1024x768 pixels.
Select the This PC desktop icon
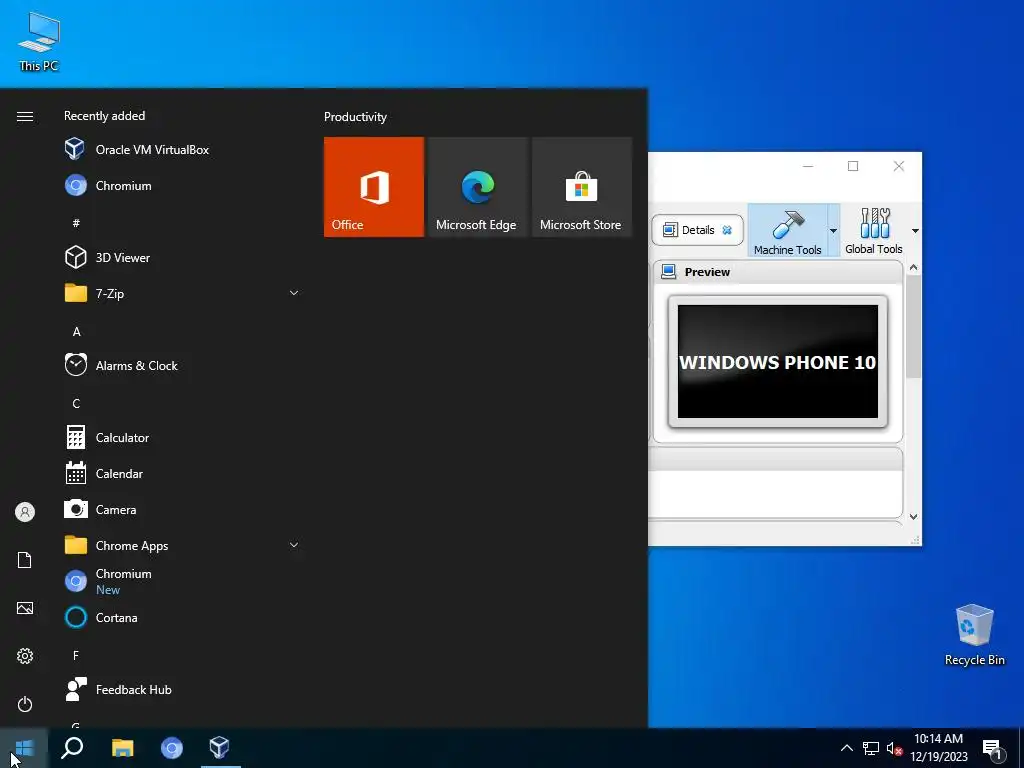39,42
